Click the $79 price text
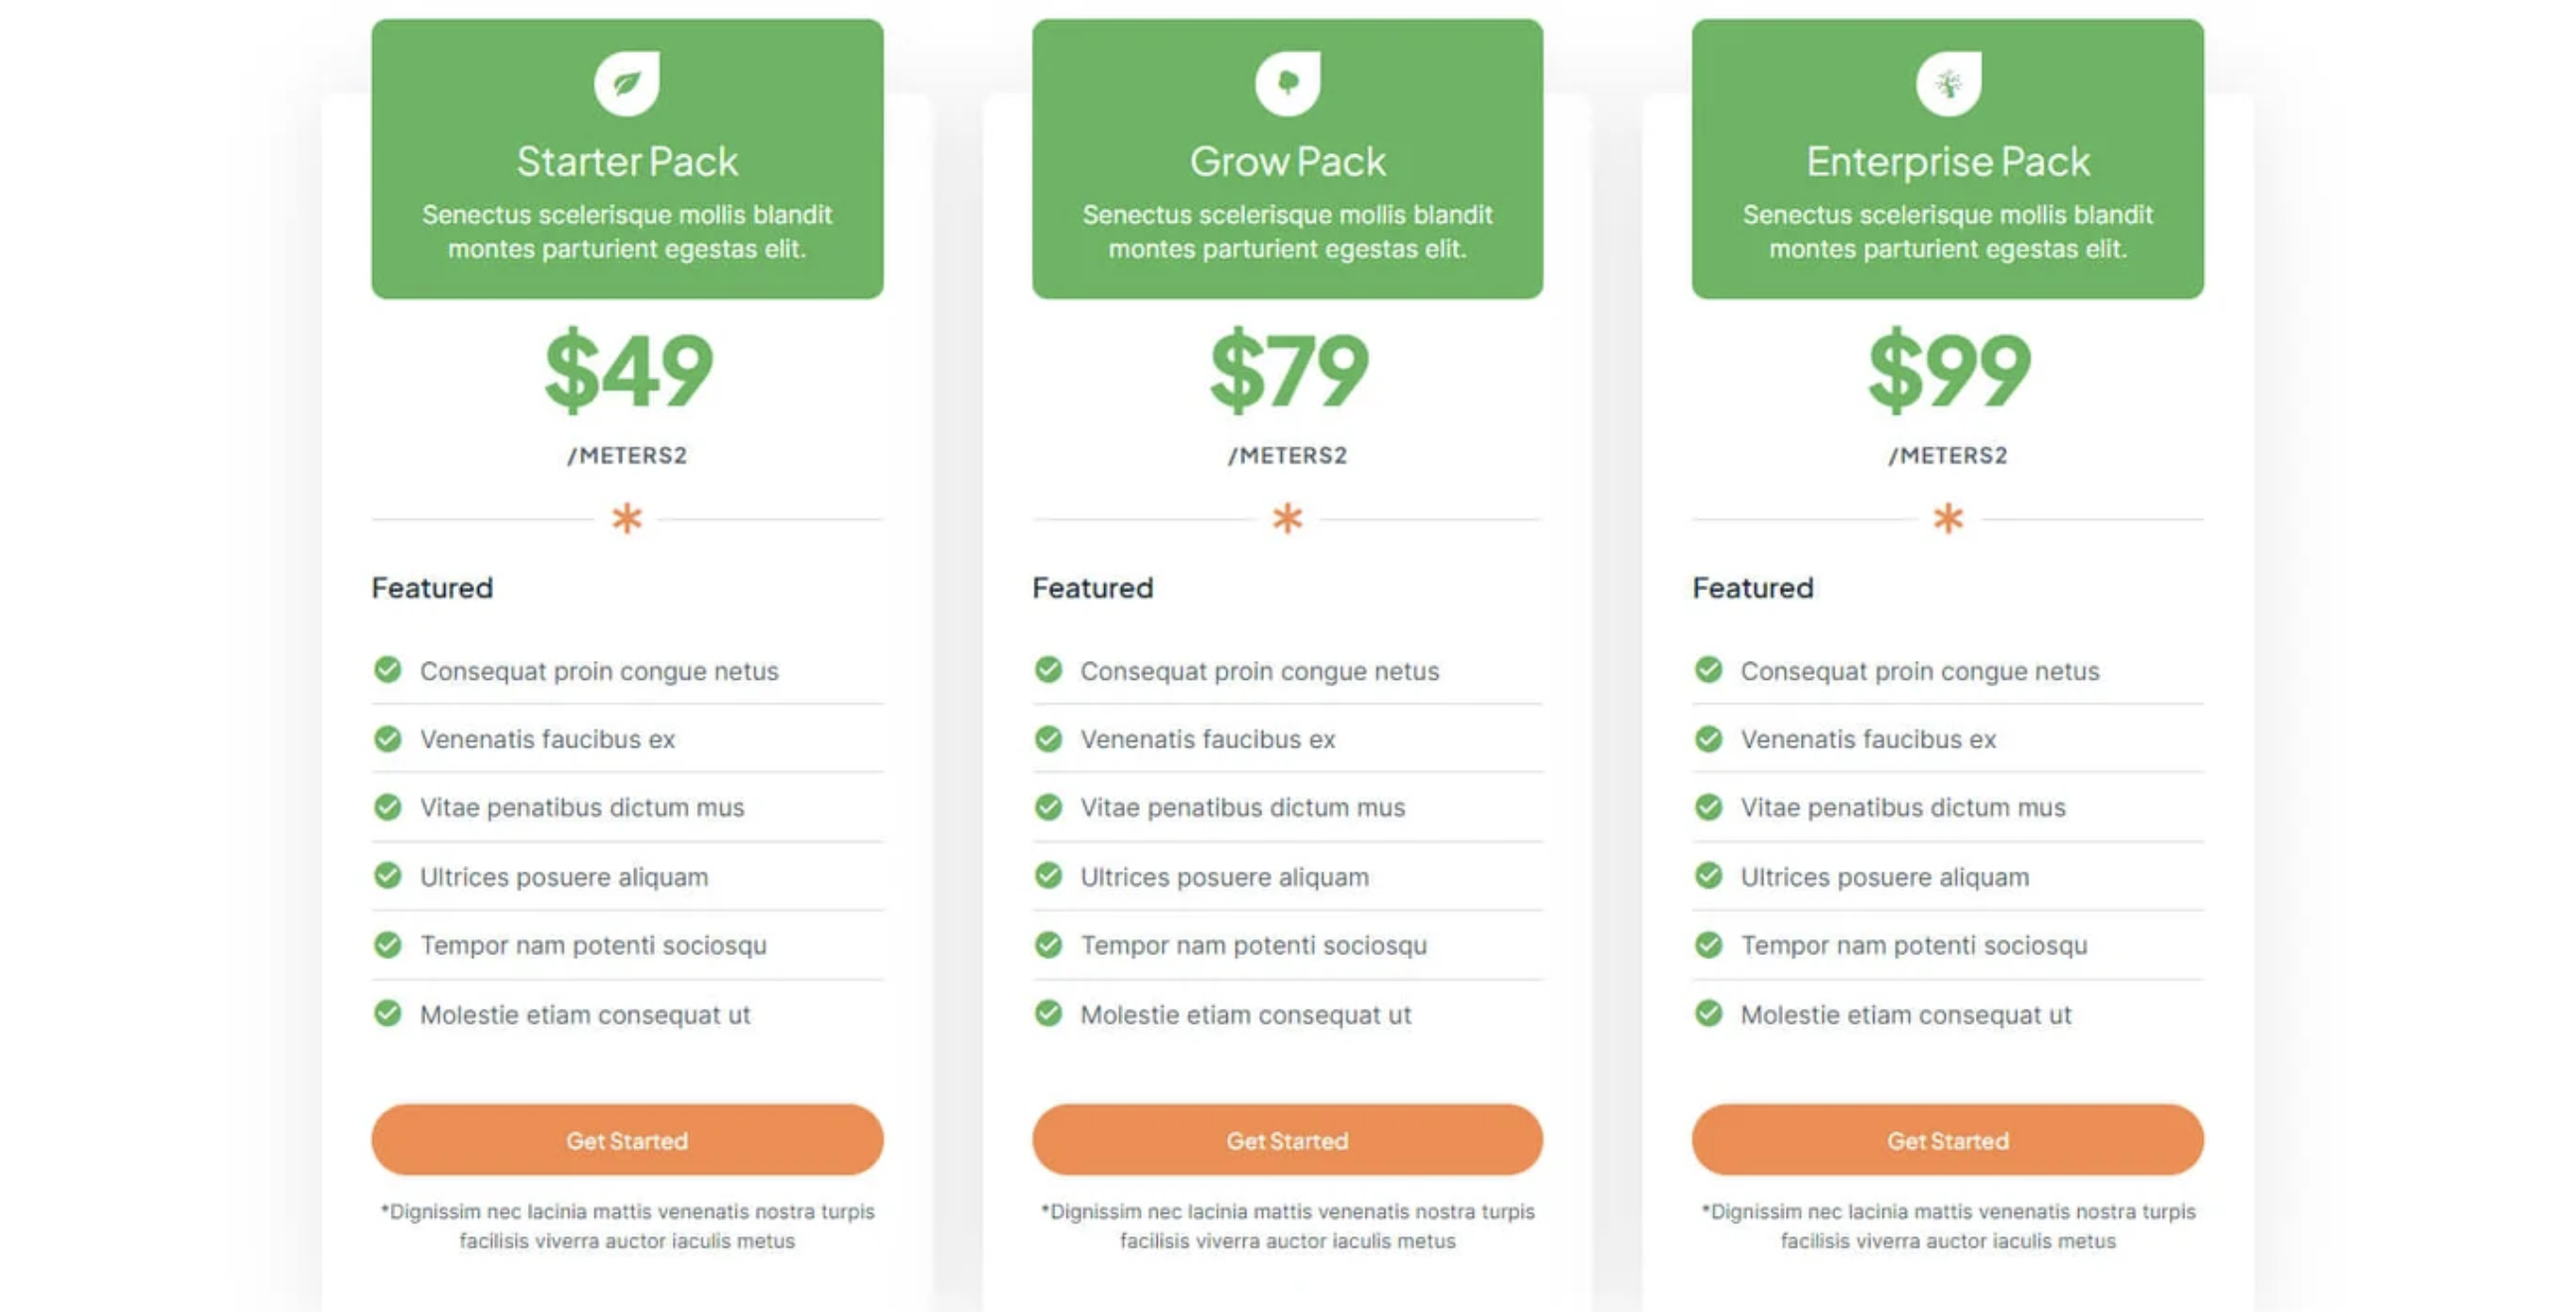The width and height of the screenshot is (2576, 1312). (x=1288, y=371)
